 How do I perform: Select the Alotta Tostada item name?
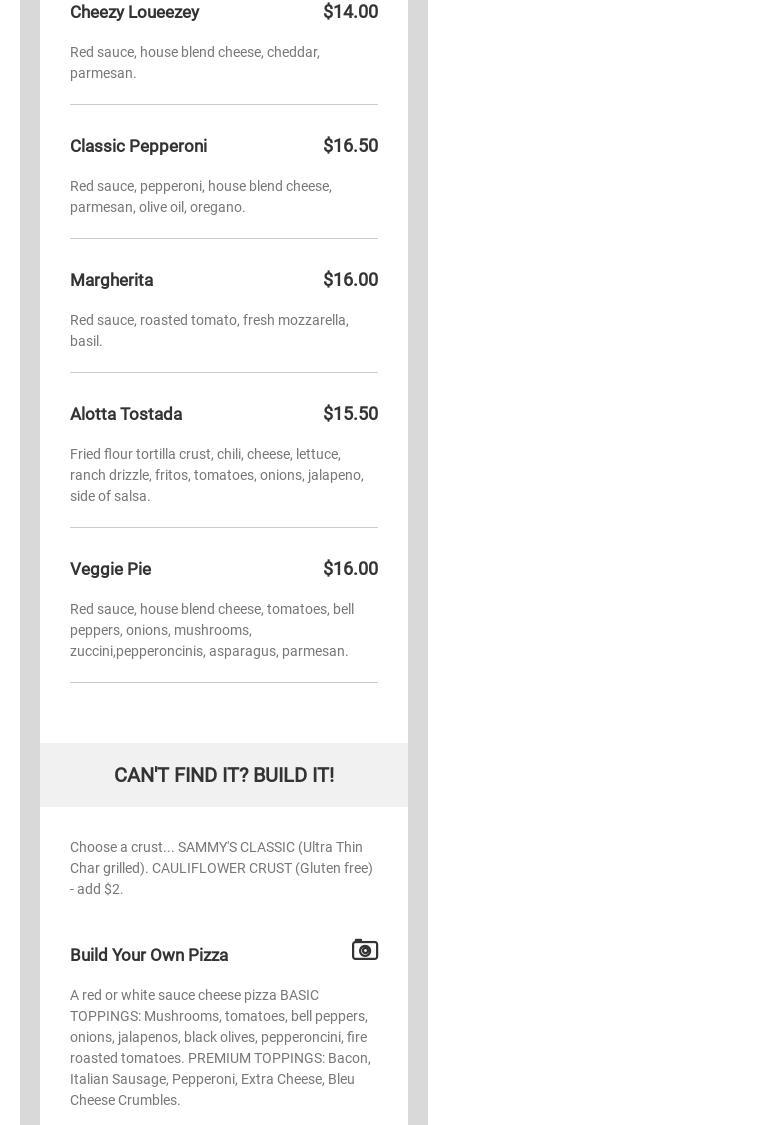click(x=126, y=414)
